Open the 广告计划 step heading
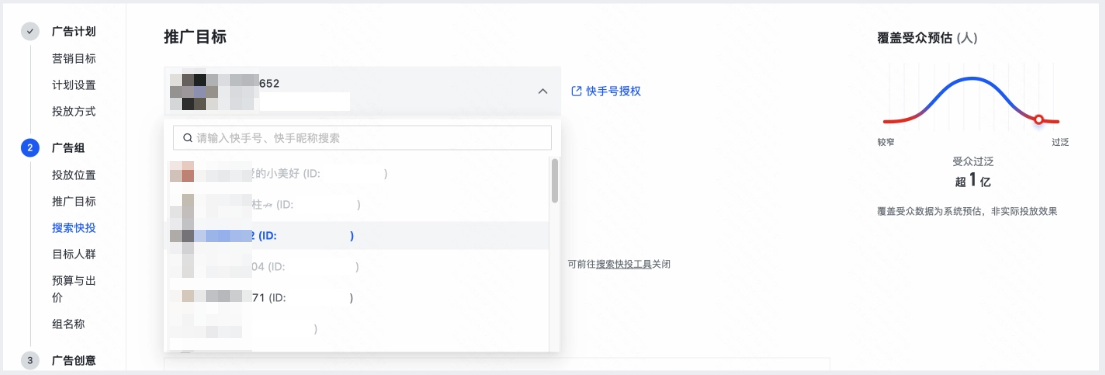Viewport: 1105px width, 375px height. (x=74, y=32)
